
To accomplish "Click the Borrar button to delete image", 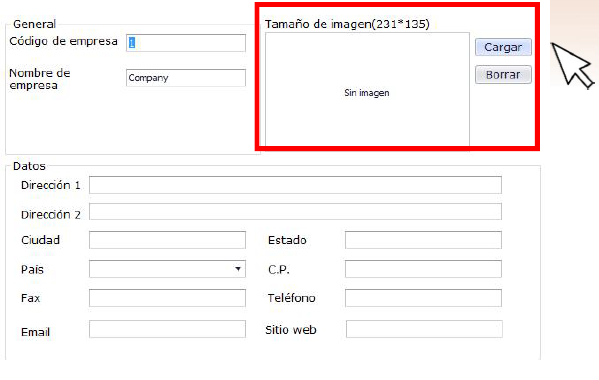I will click(x=503, y=74).
